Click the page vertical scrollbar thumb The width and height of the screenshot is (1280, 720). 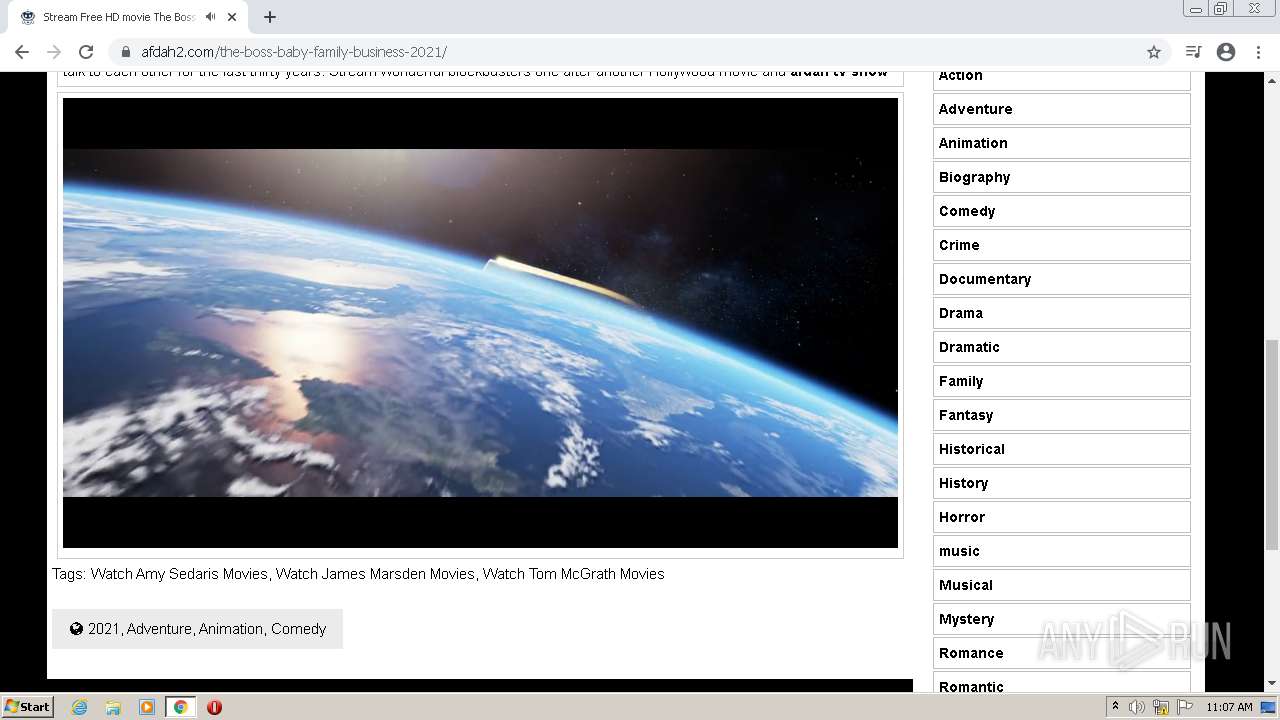[1272, 445]
